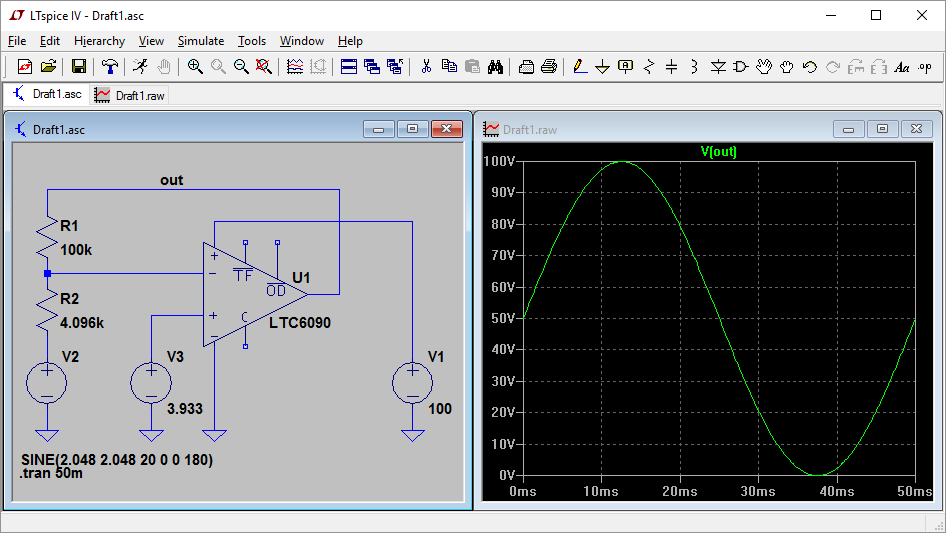Screen dimensions: 946x533
Task: Add a SPICE directive (.op) icon
Action: point(925,66)
